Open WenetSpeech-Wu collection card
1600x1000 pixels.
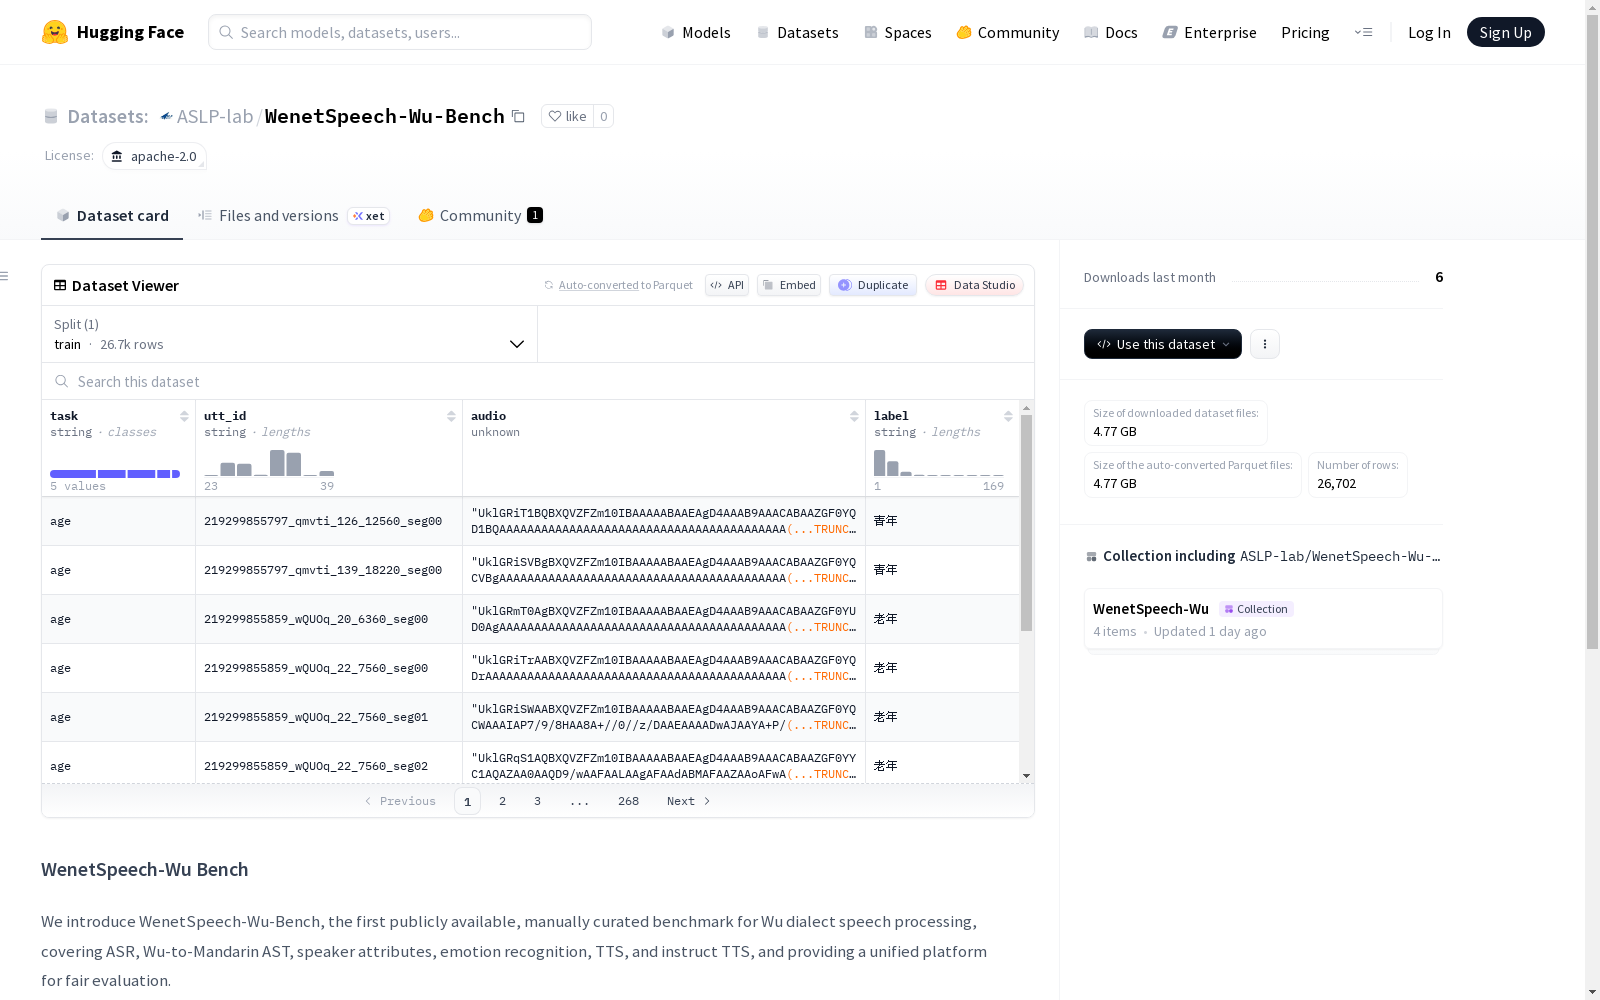click(x=1263, y=619)
